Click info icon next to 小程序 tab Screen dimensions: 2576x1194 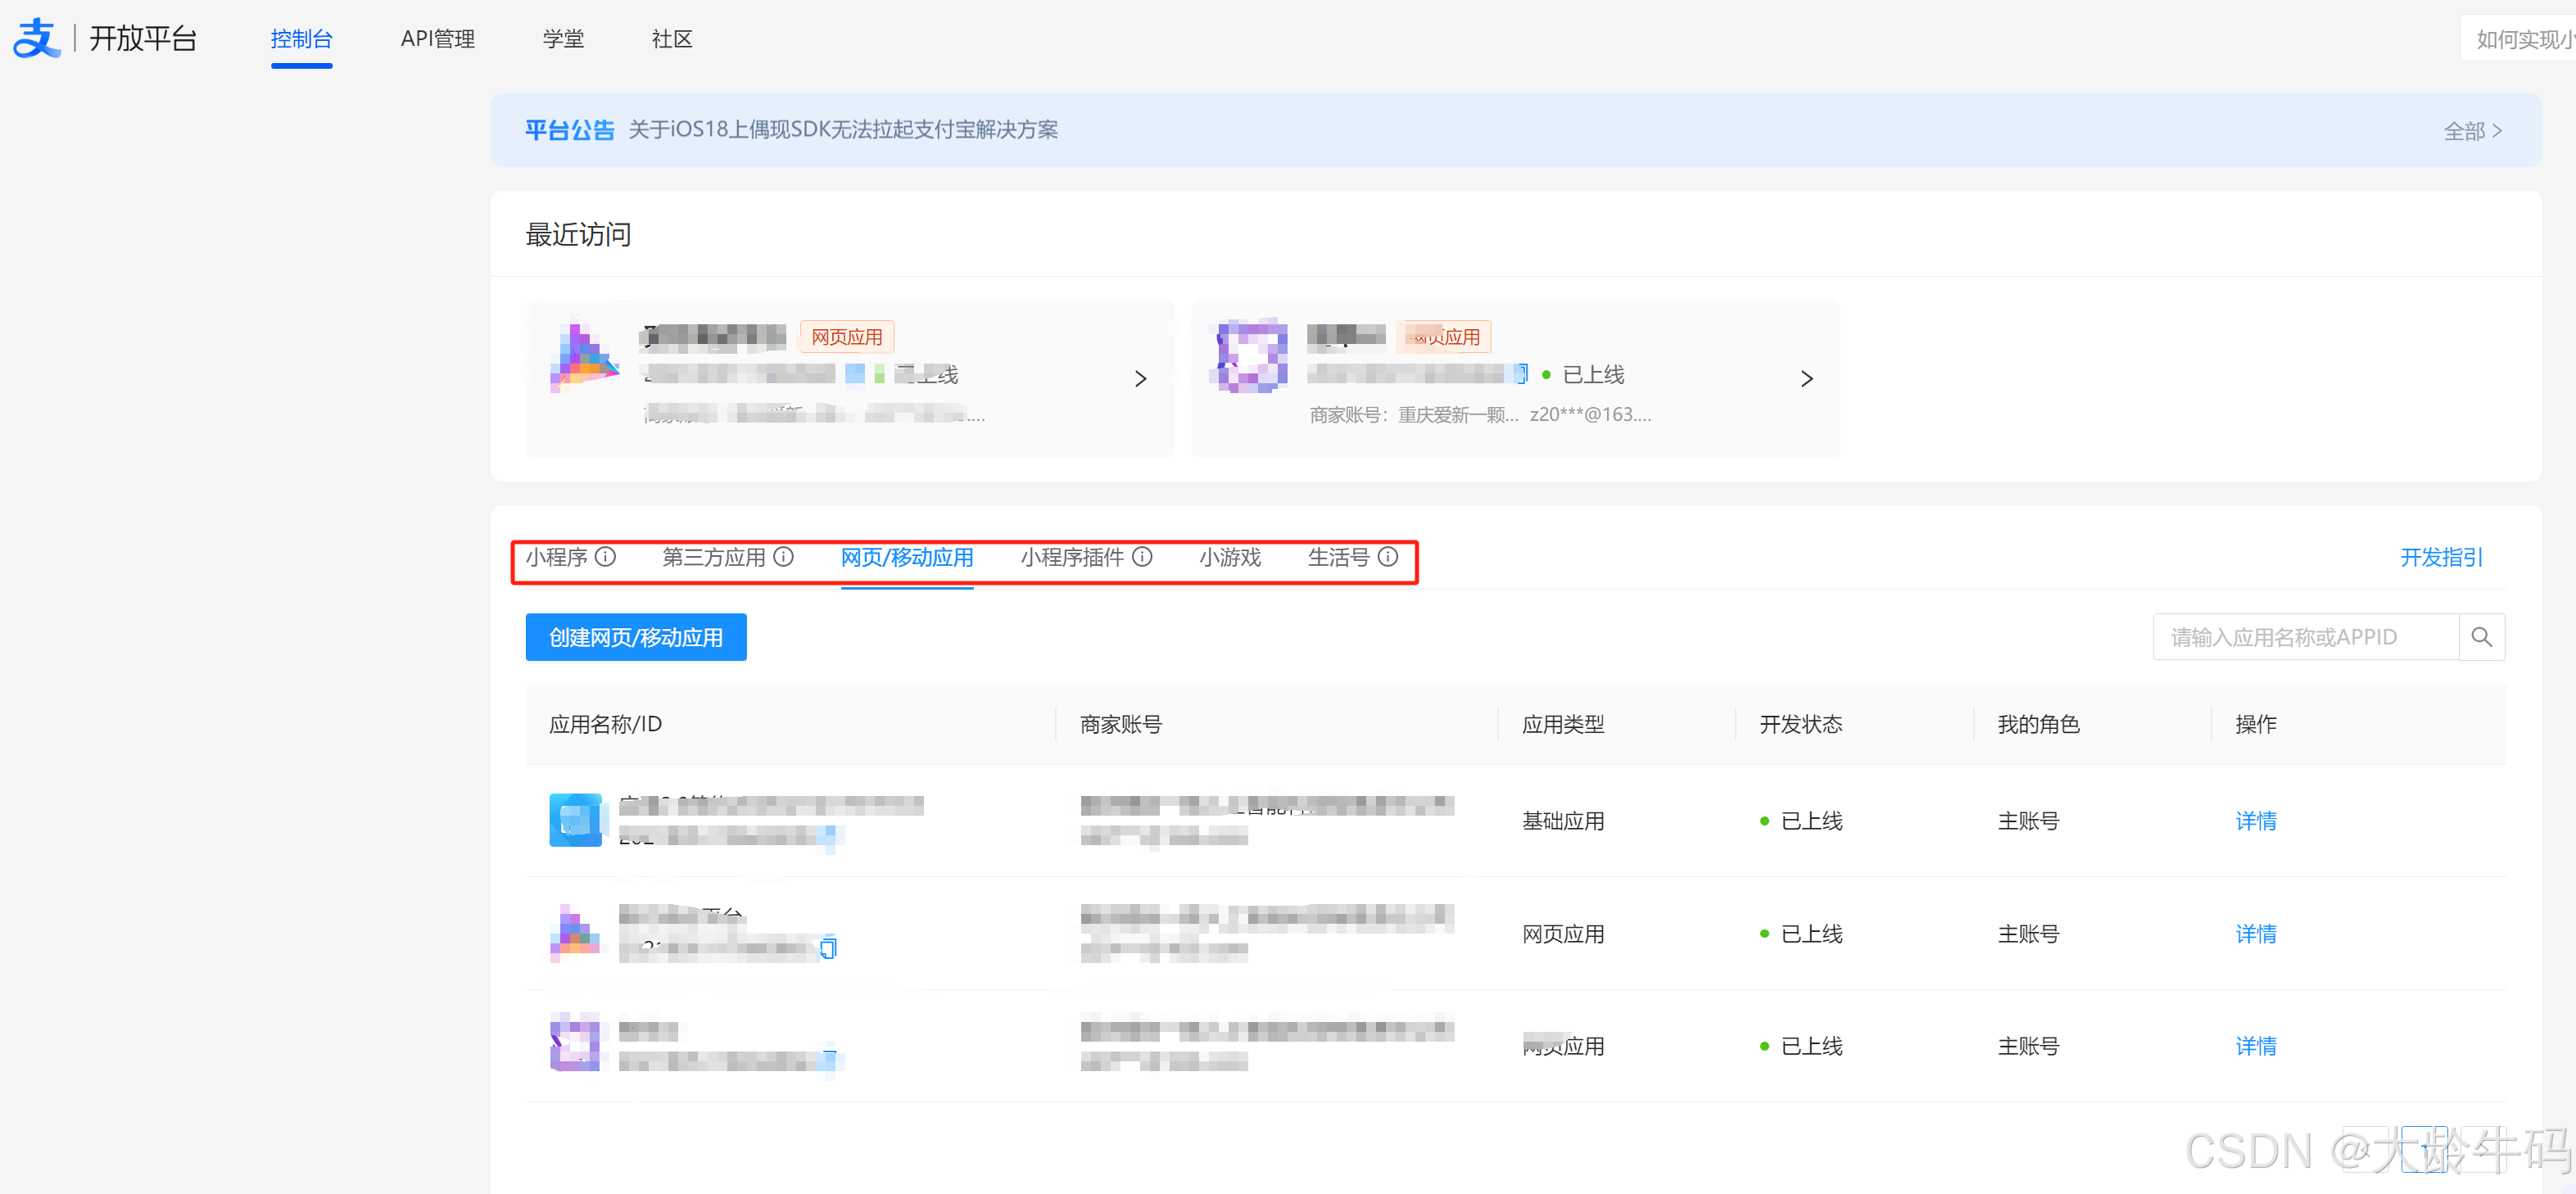pos(605,557)
